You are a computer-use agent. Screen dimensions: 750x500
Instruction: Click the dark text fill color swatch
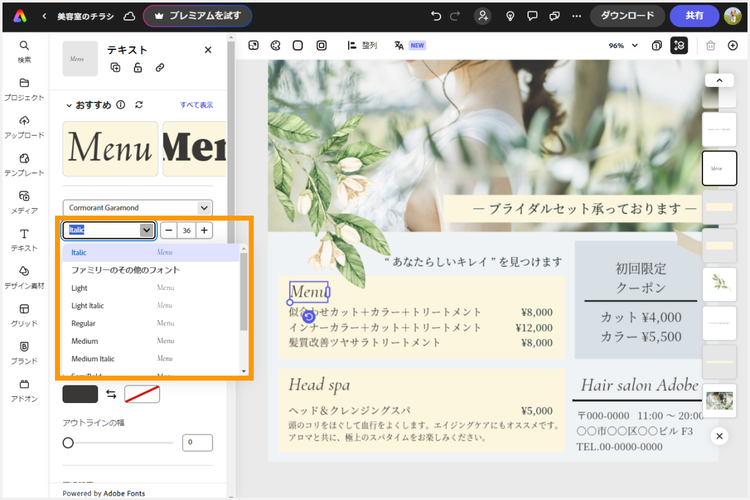point(80,394)
